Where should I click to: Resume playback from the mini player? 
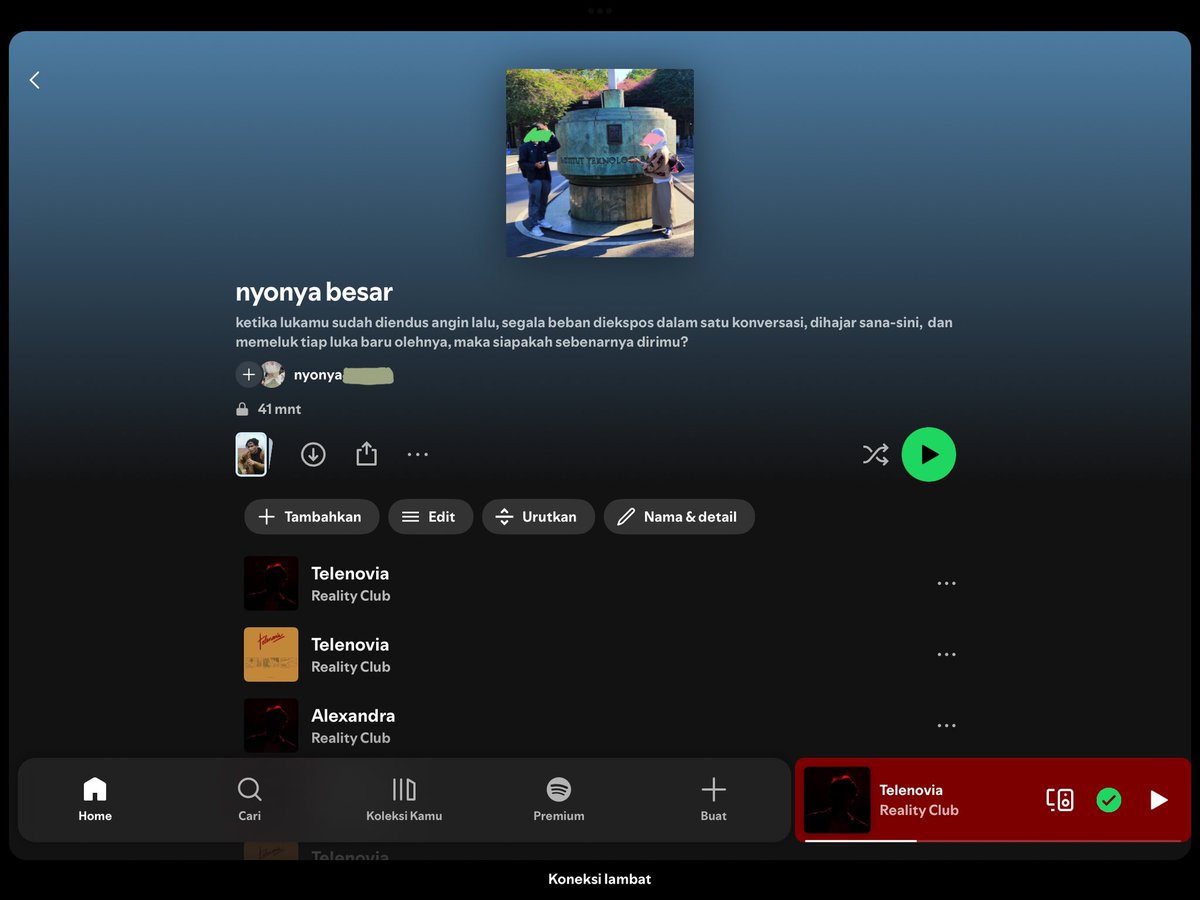[x=1159, y=800]
